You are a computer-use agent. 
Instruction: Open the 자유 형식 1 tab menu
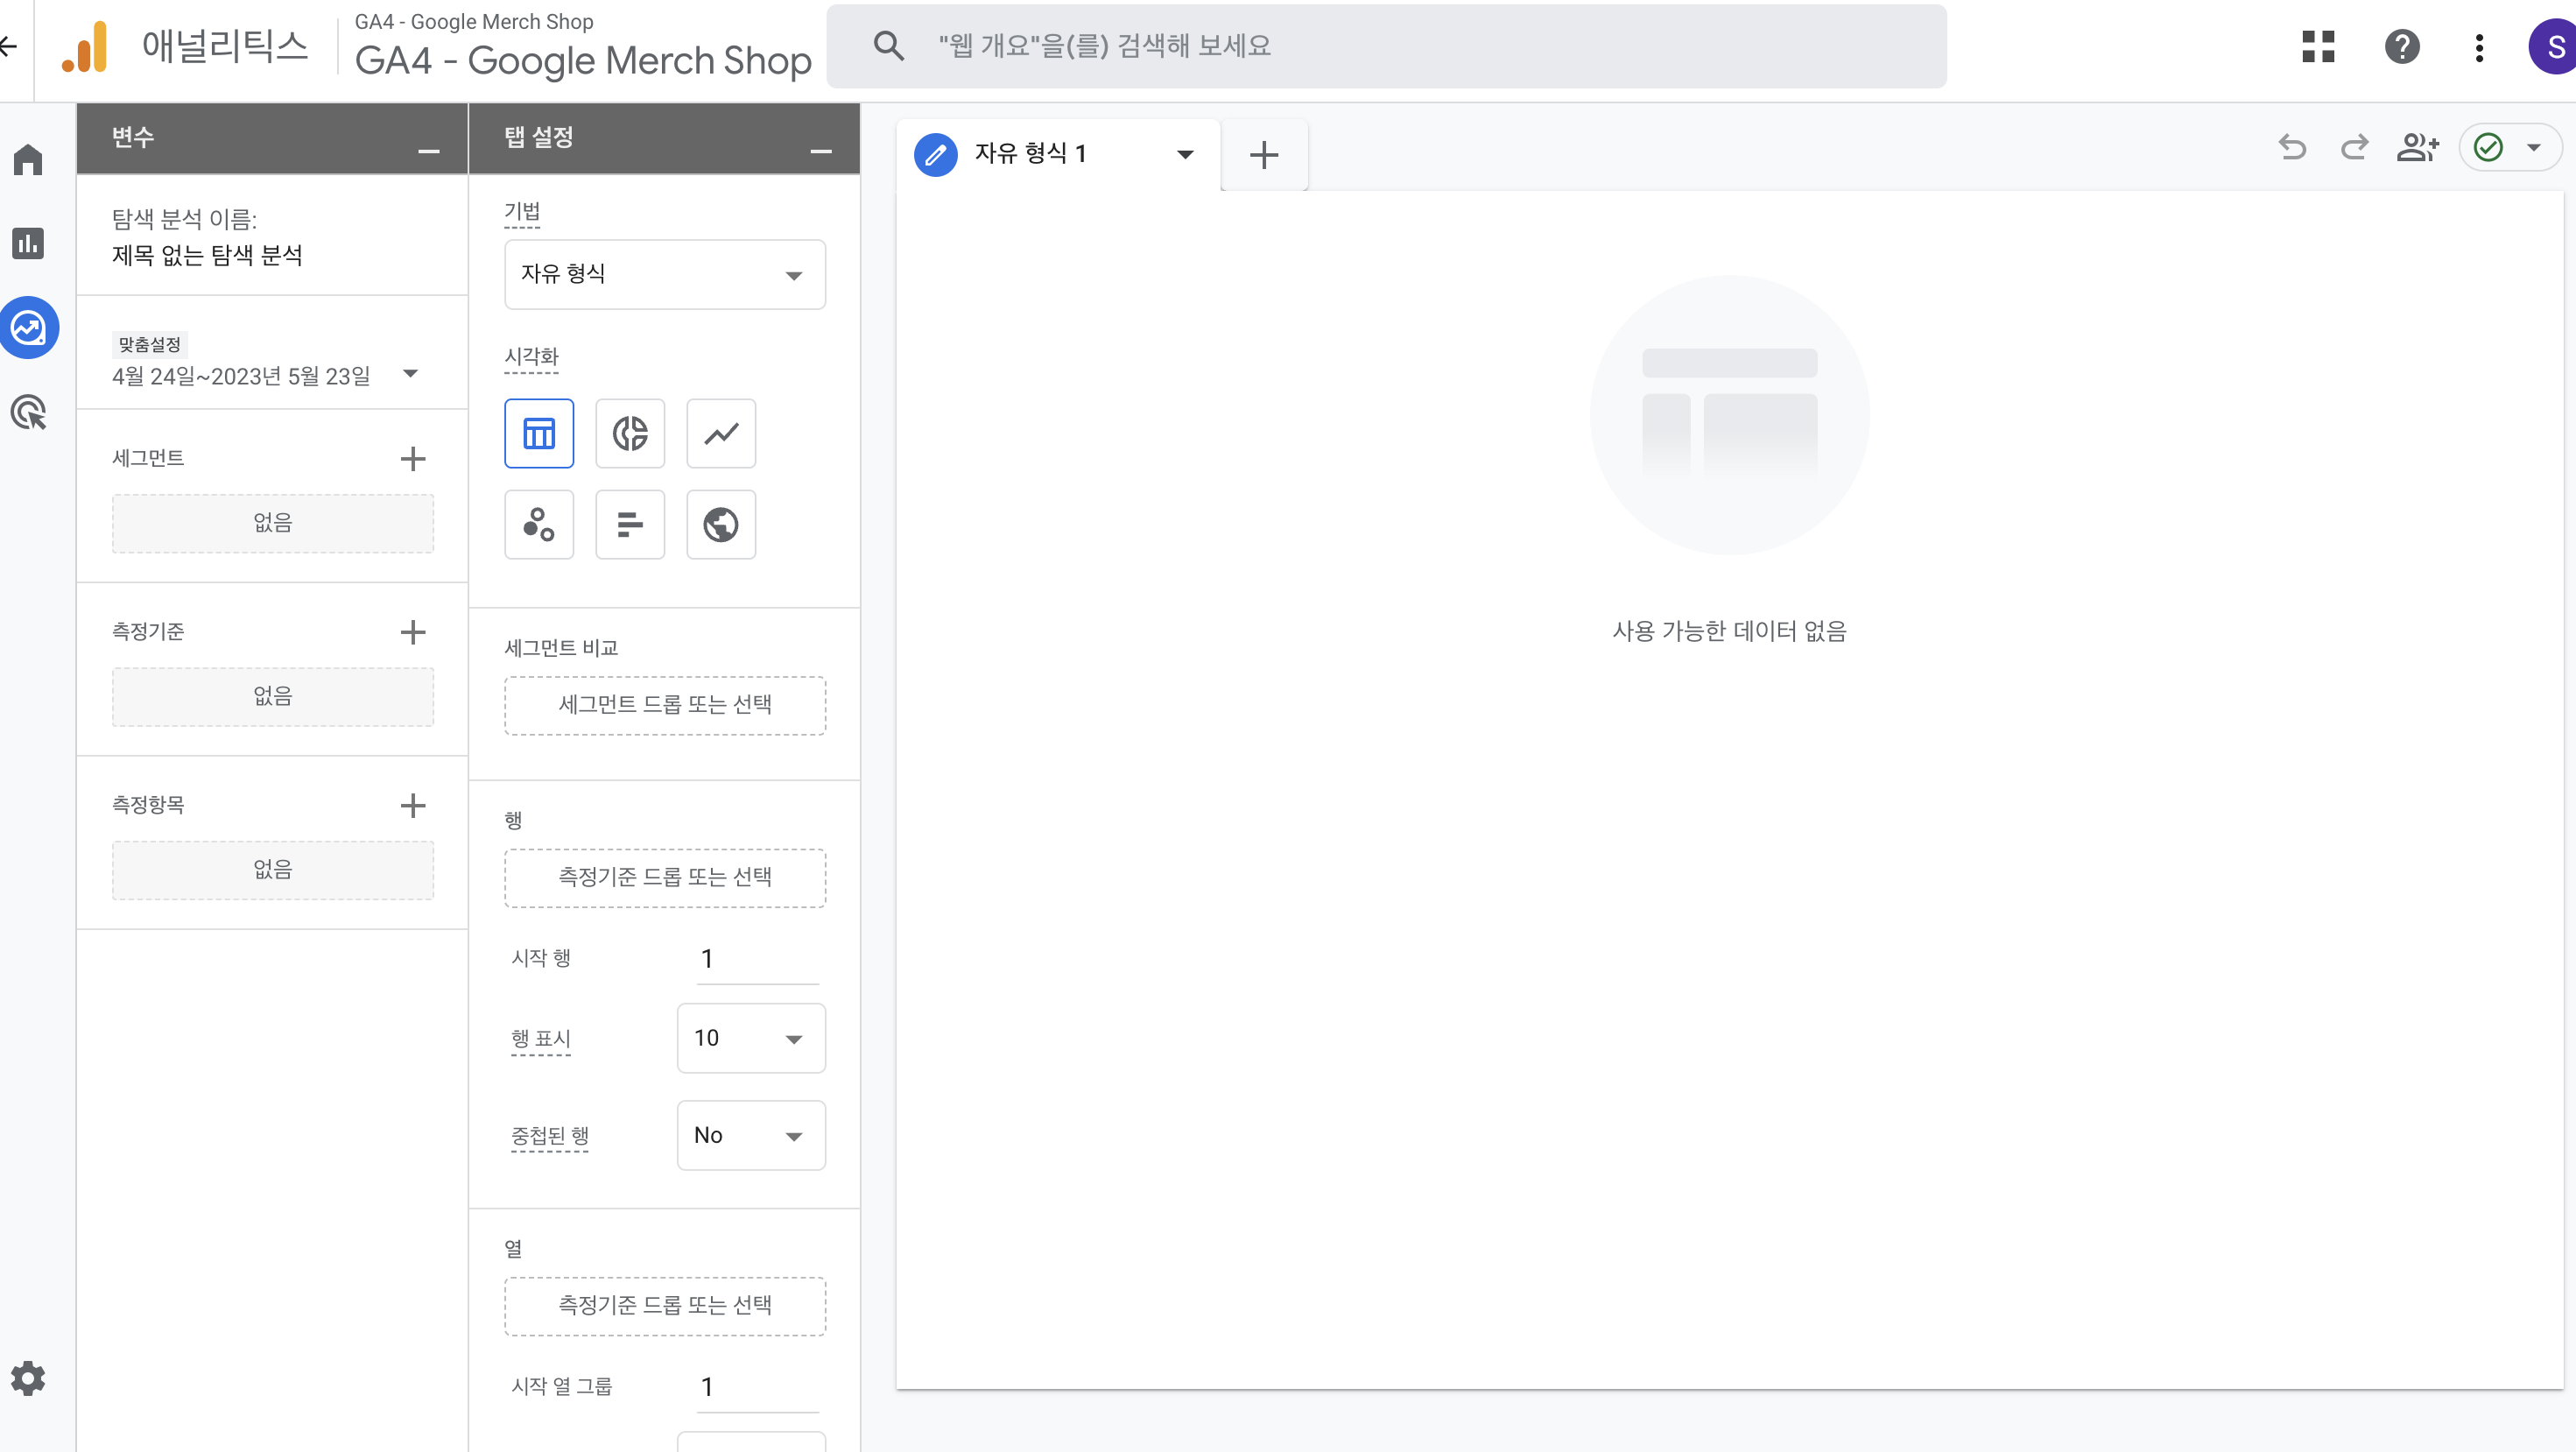tap(1185, 154)
